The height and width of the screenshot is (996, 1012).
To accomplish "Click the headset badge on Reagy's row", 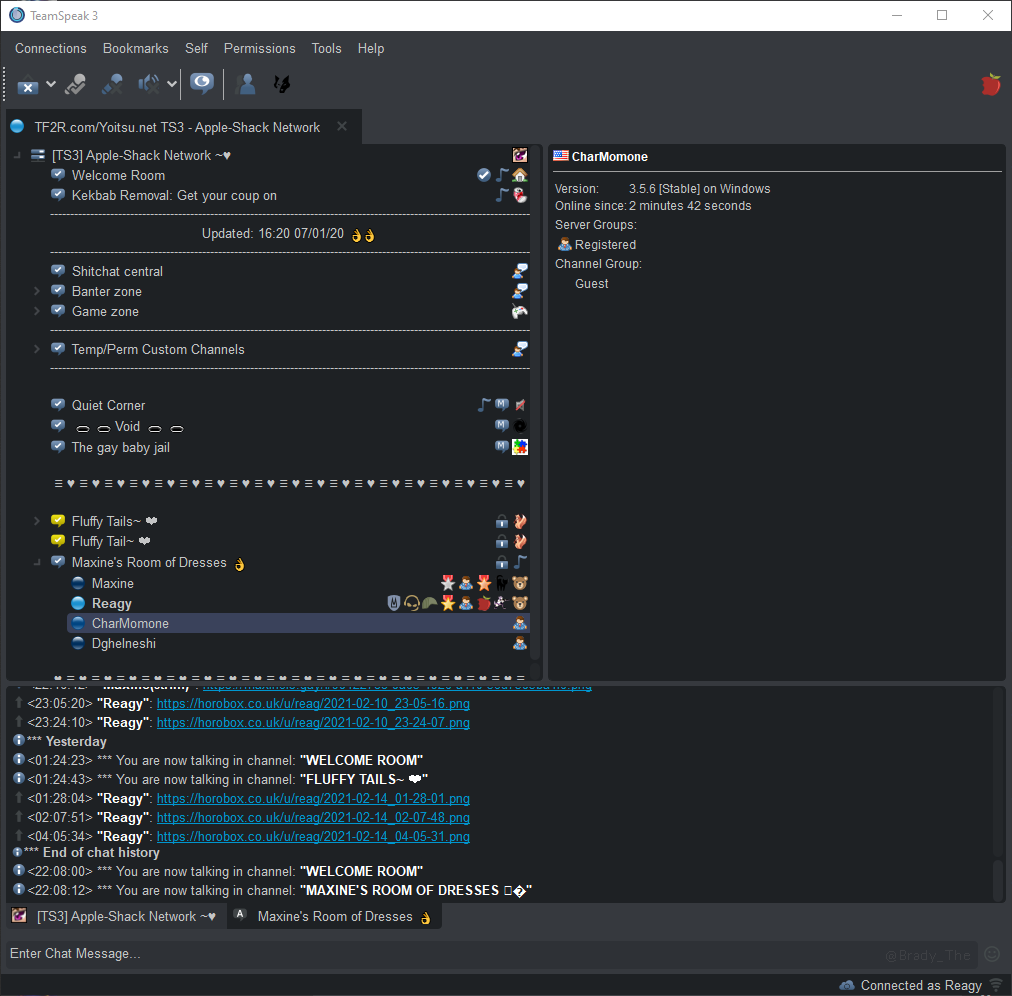I will click(x=411, y=604).
